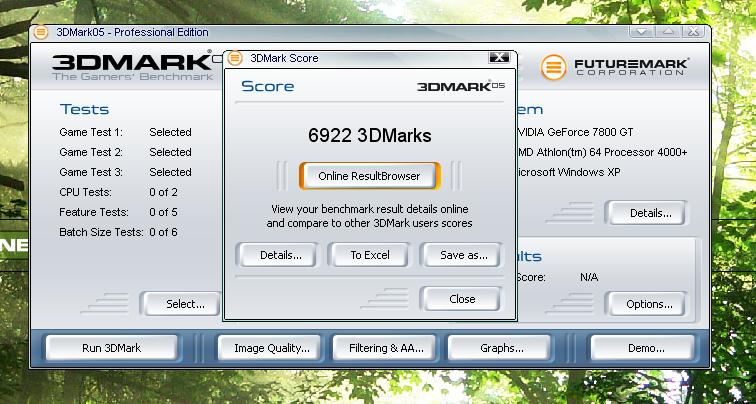Close the 3DMark Score dialog via Close button
Screen dimensions: 756x404
pos(462,299)
